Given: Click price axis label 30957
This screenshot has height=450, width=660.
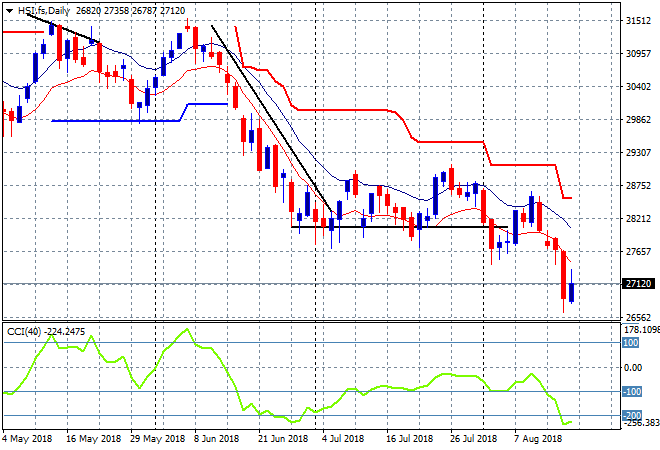Looking at the screenshot, I should [638, 53].
